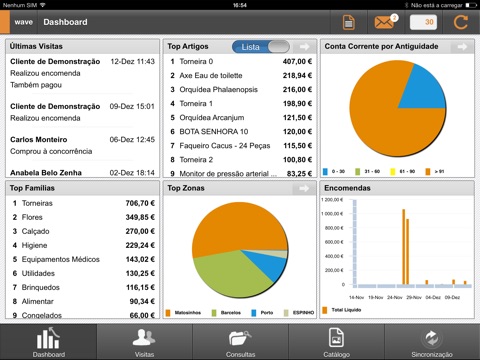The image size is (480, 360).
Task: Tap the wave logo button
Action: point(23,22)
